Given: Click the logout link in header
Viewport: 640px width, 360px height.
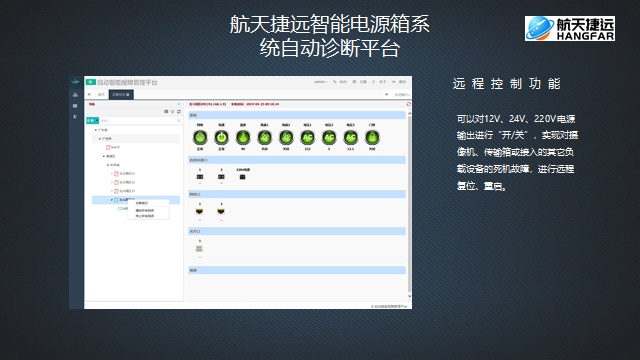Looking at the screenshot, I should tap(399, 82).
